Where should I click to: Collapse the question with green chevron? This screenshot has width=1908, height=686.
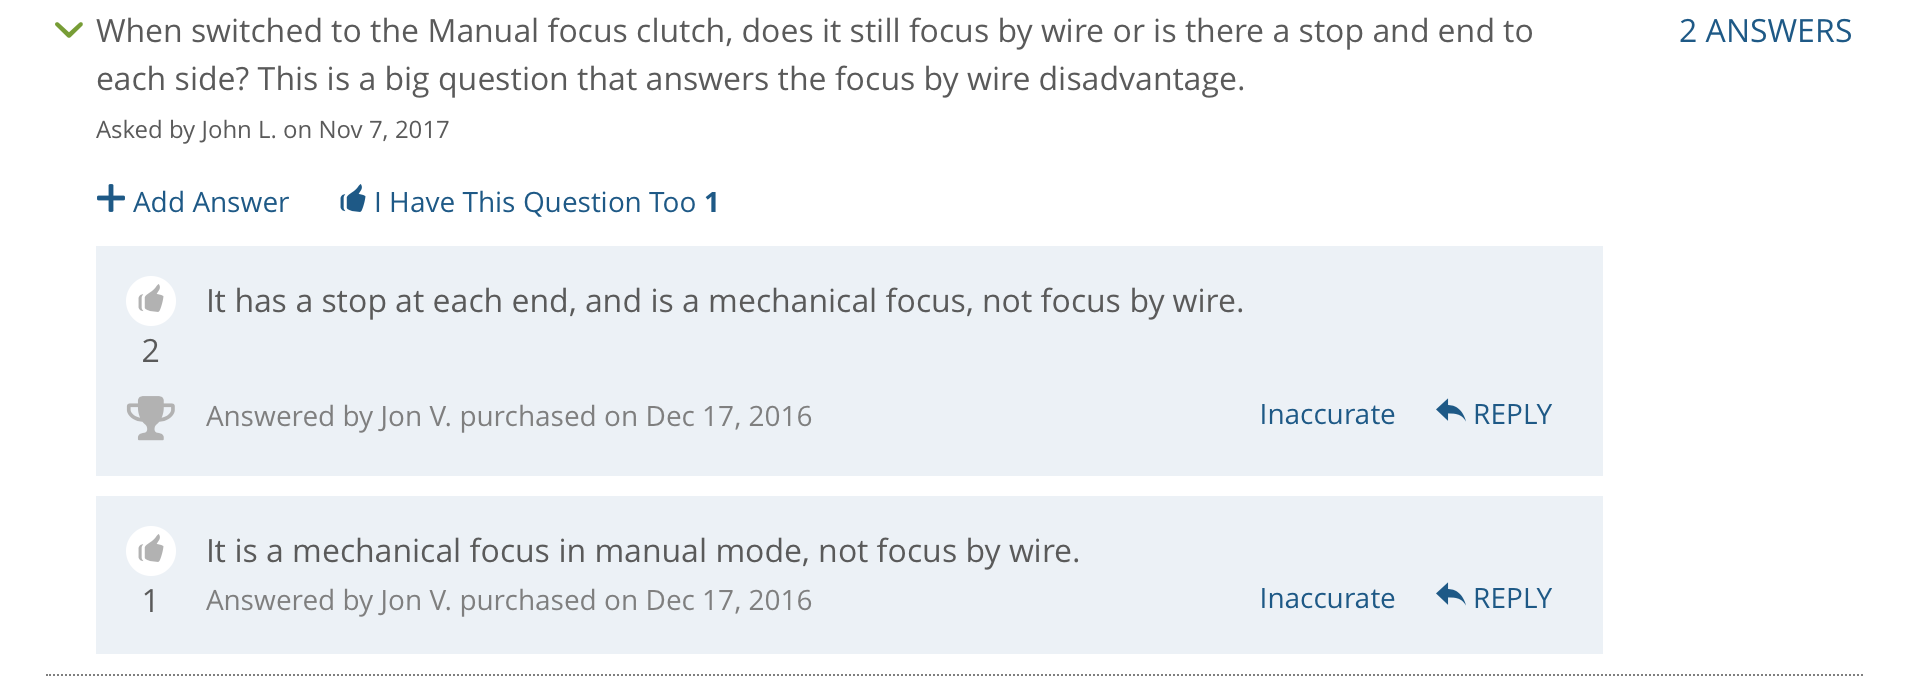point(69,31)
